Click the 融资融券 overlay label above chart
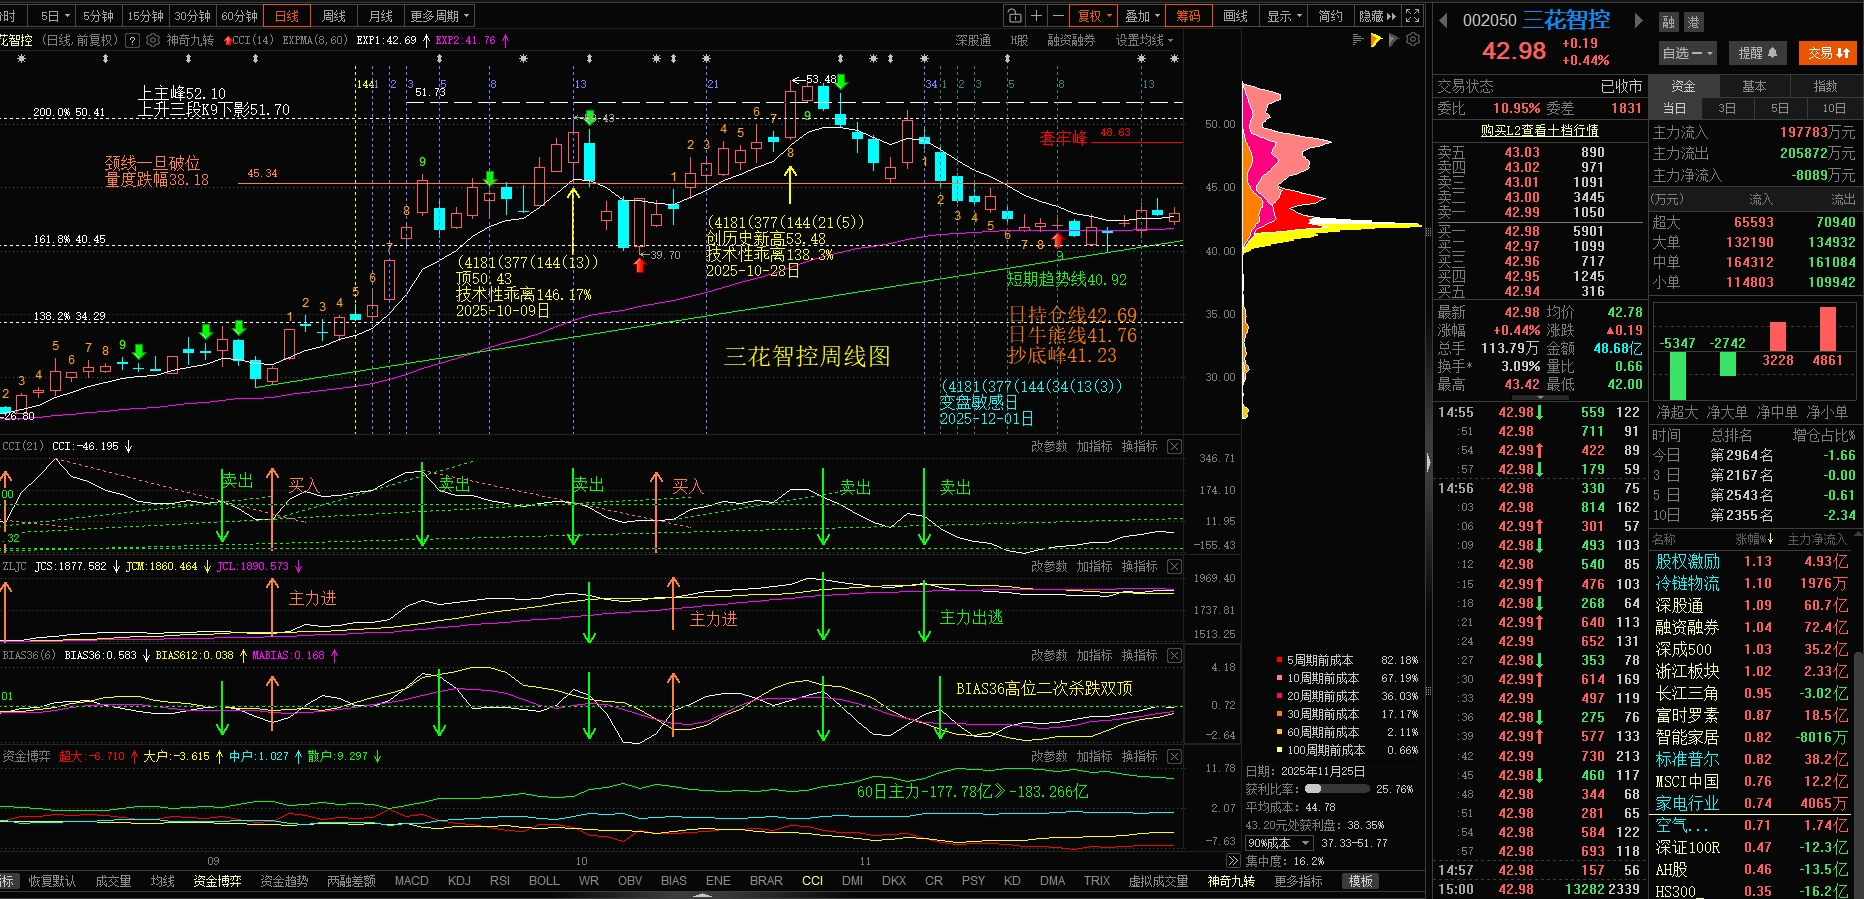 coord(1071,40)
